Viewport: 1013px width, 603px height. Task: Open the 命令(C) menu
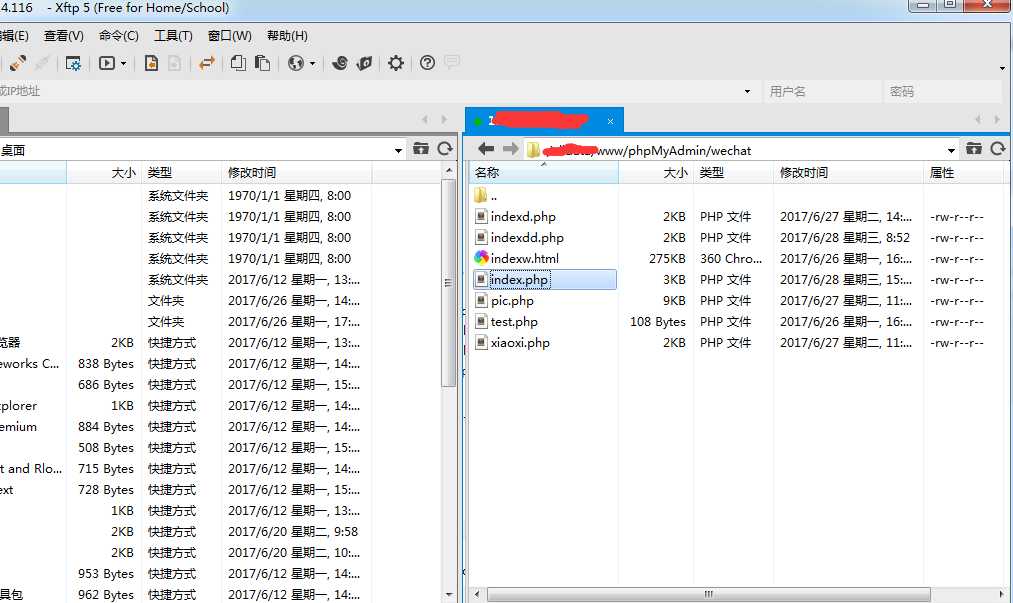(118, 36)
